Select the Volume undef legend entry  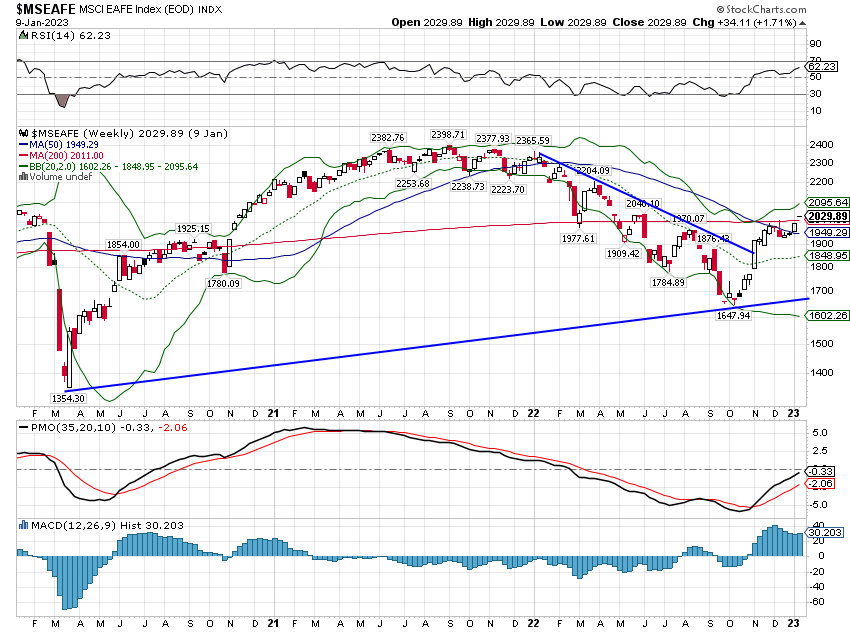(x=55, y=177)
